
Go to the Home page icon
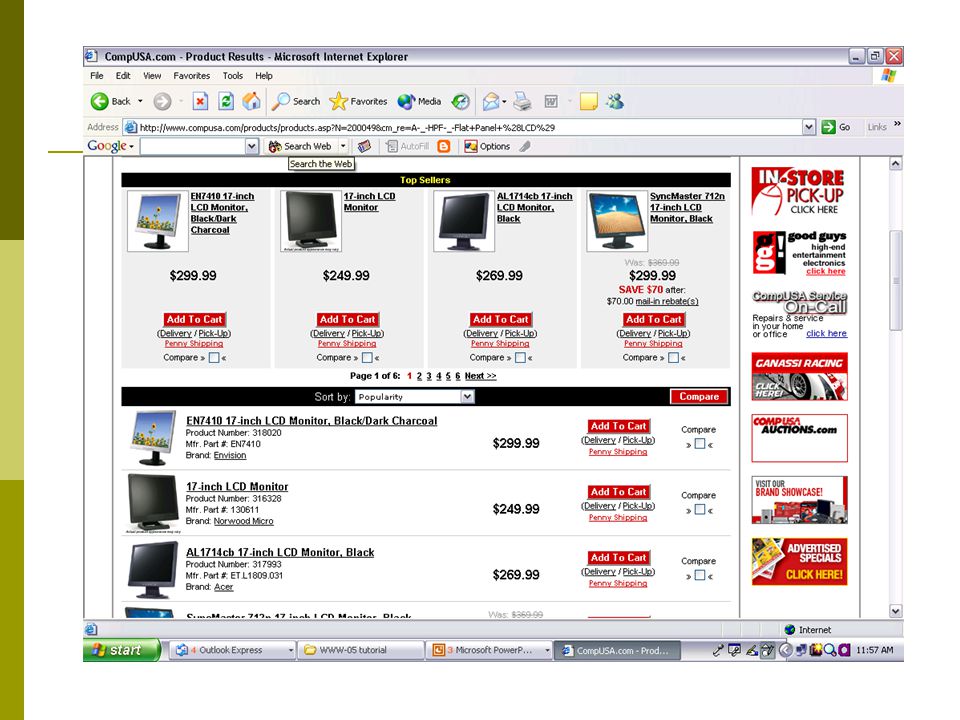click(251, 101)
